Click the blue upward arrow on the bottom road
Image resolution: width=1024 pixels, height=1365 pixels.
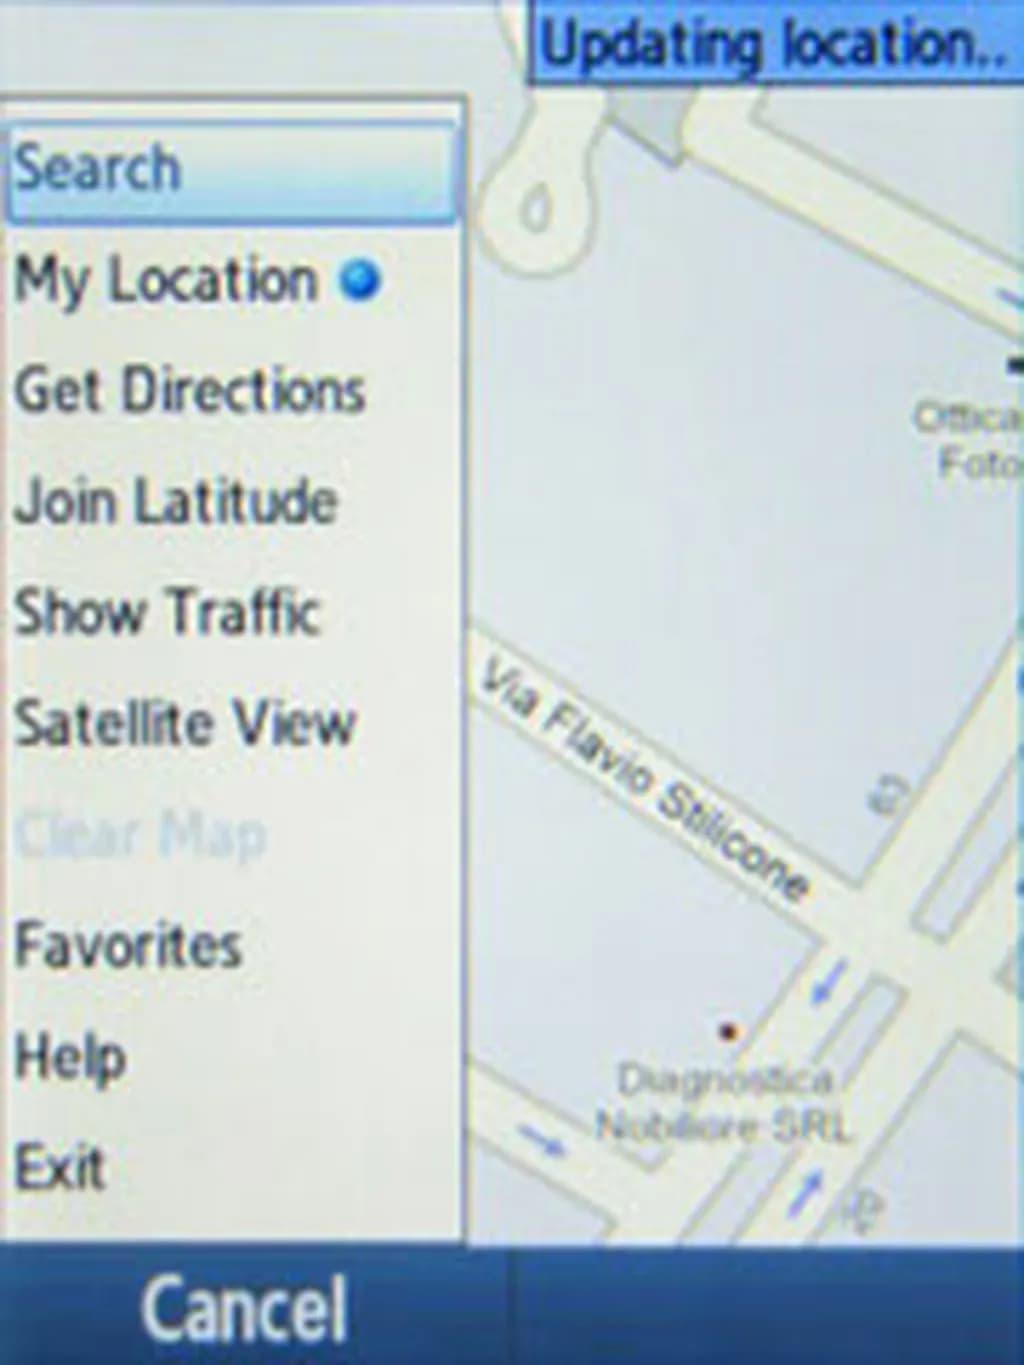[x=805, y=1192]
